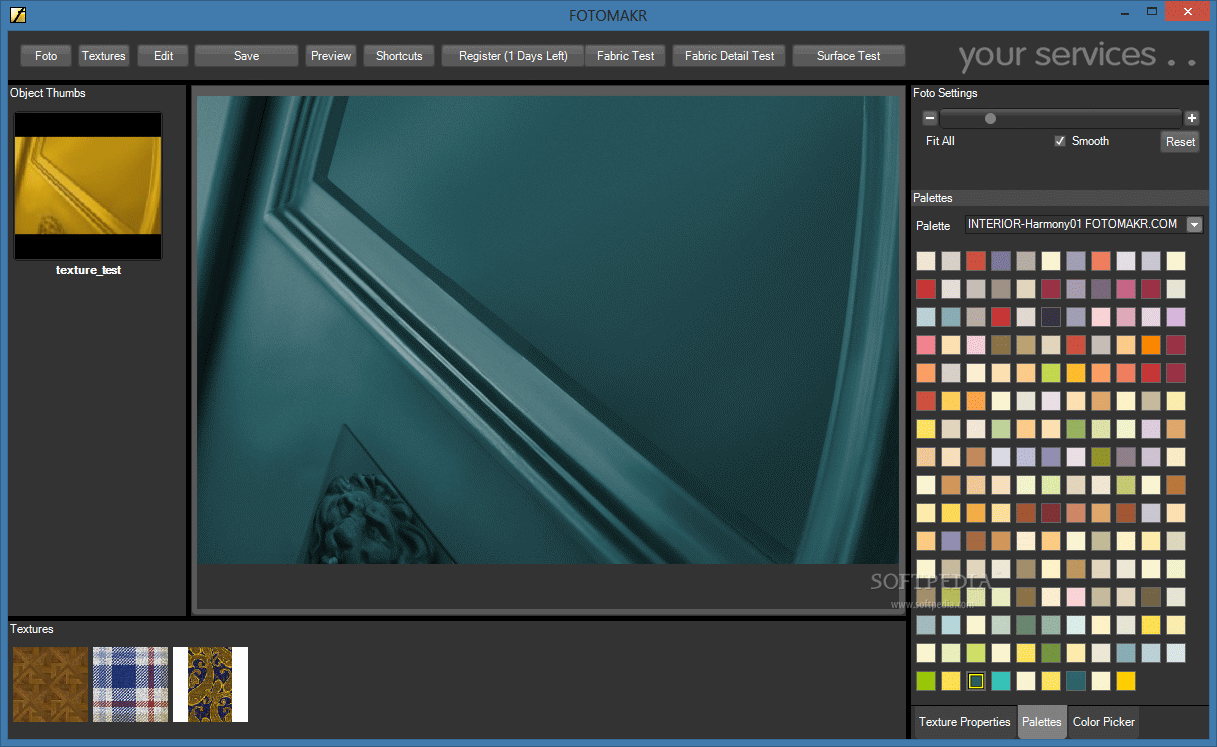Open the Shortcuts button

(x=399, y=56)
